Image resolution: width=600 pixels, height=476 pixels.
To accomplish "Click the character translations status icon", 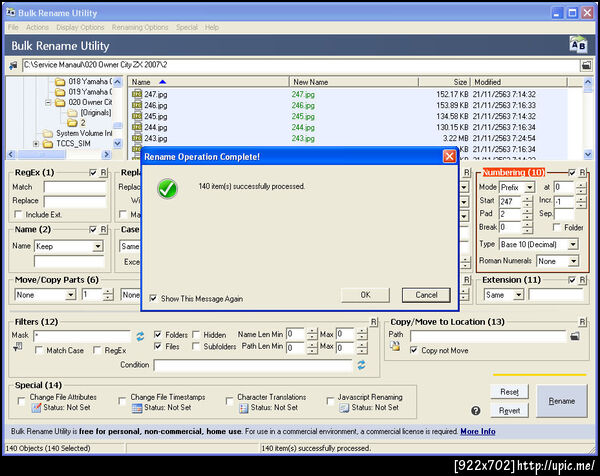I will (243, 408).
